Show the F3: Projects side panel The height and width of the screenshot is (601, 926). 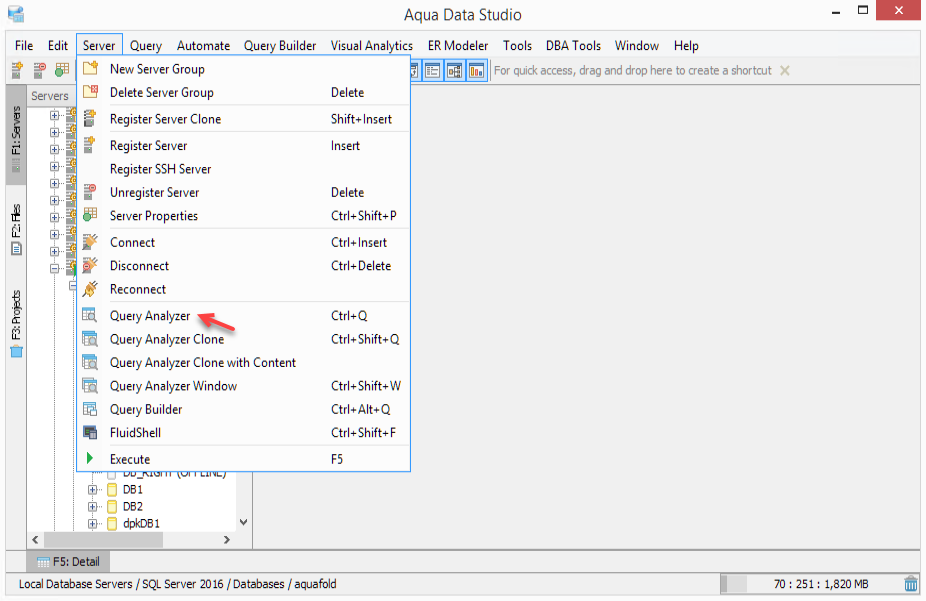[x=16, y=322]
